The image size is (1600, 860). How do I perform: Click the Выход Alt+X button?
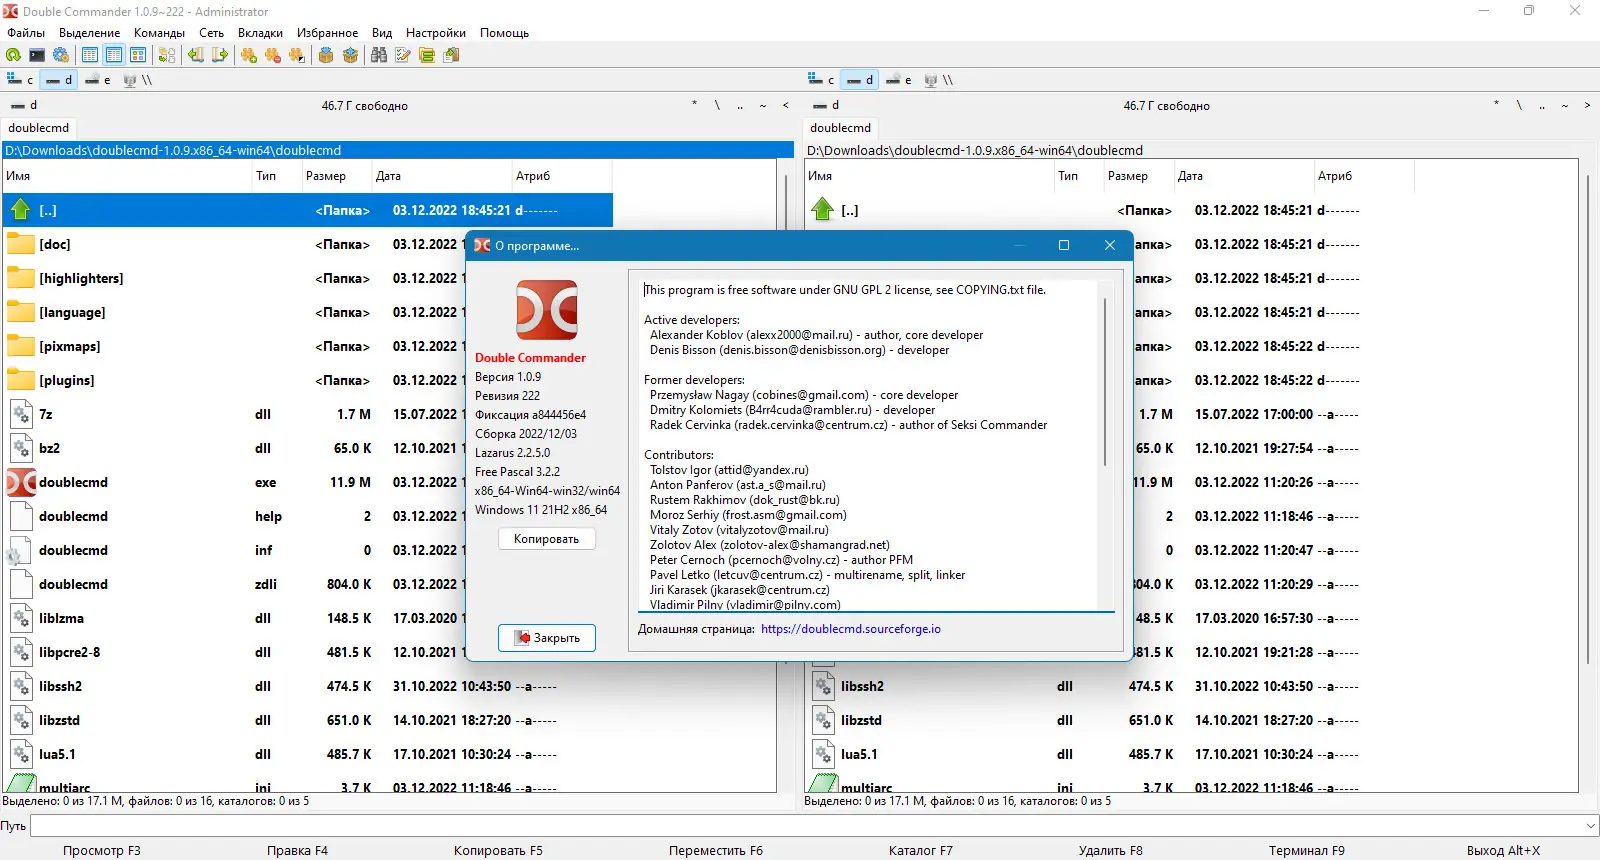tap(1503, 851)
